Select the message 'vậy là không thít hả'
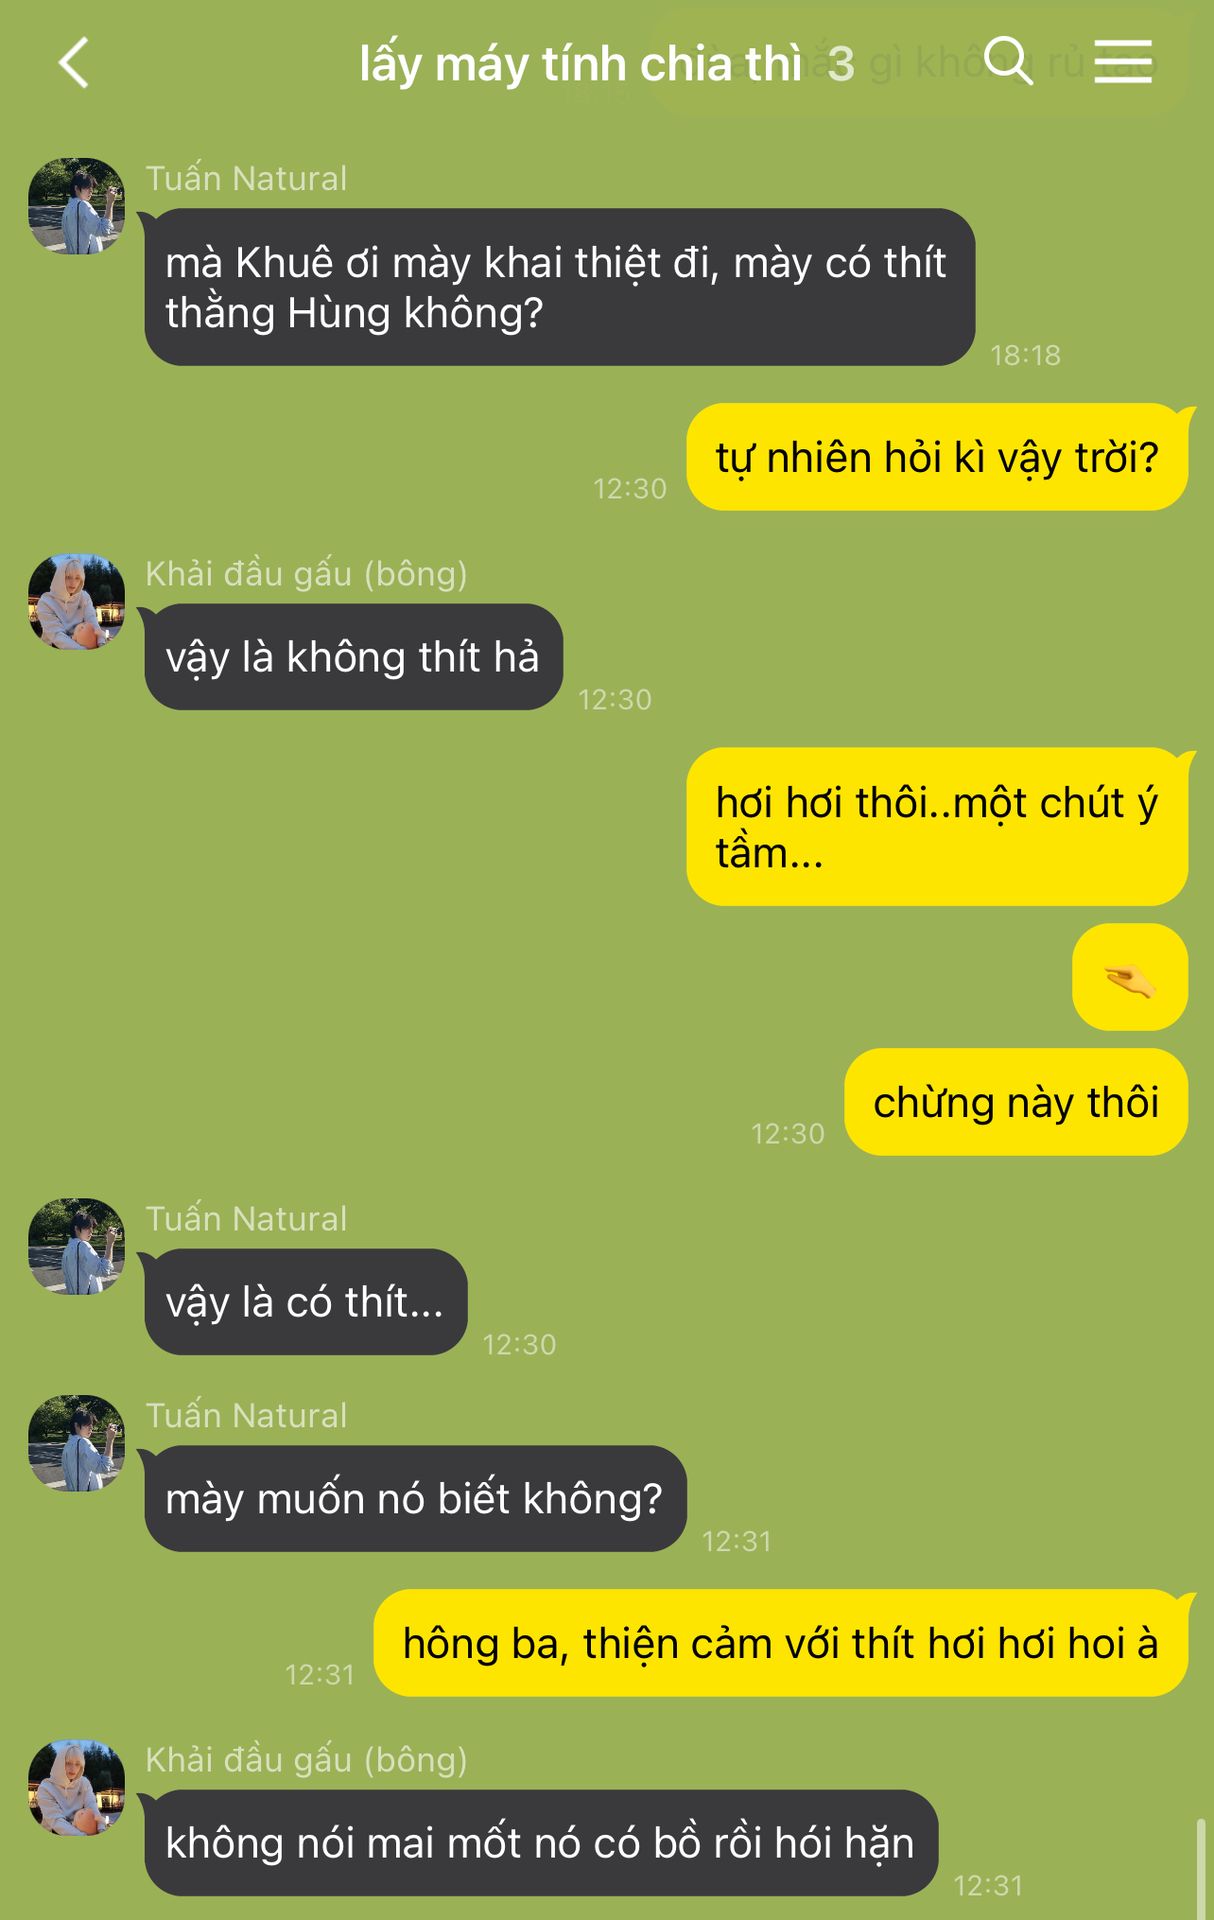 354,657
